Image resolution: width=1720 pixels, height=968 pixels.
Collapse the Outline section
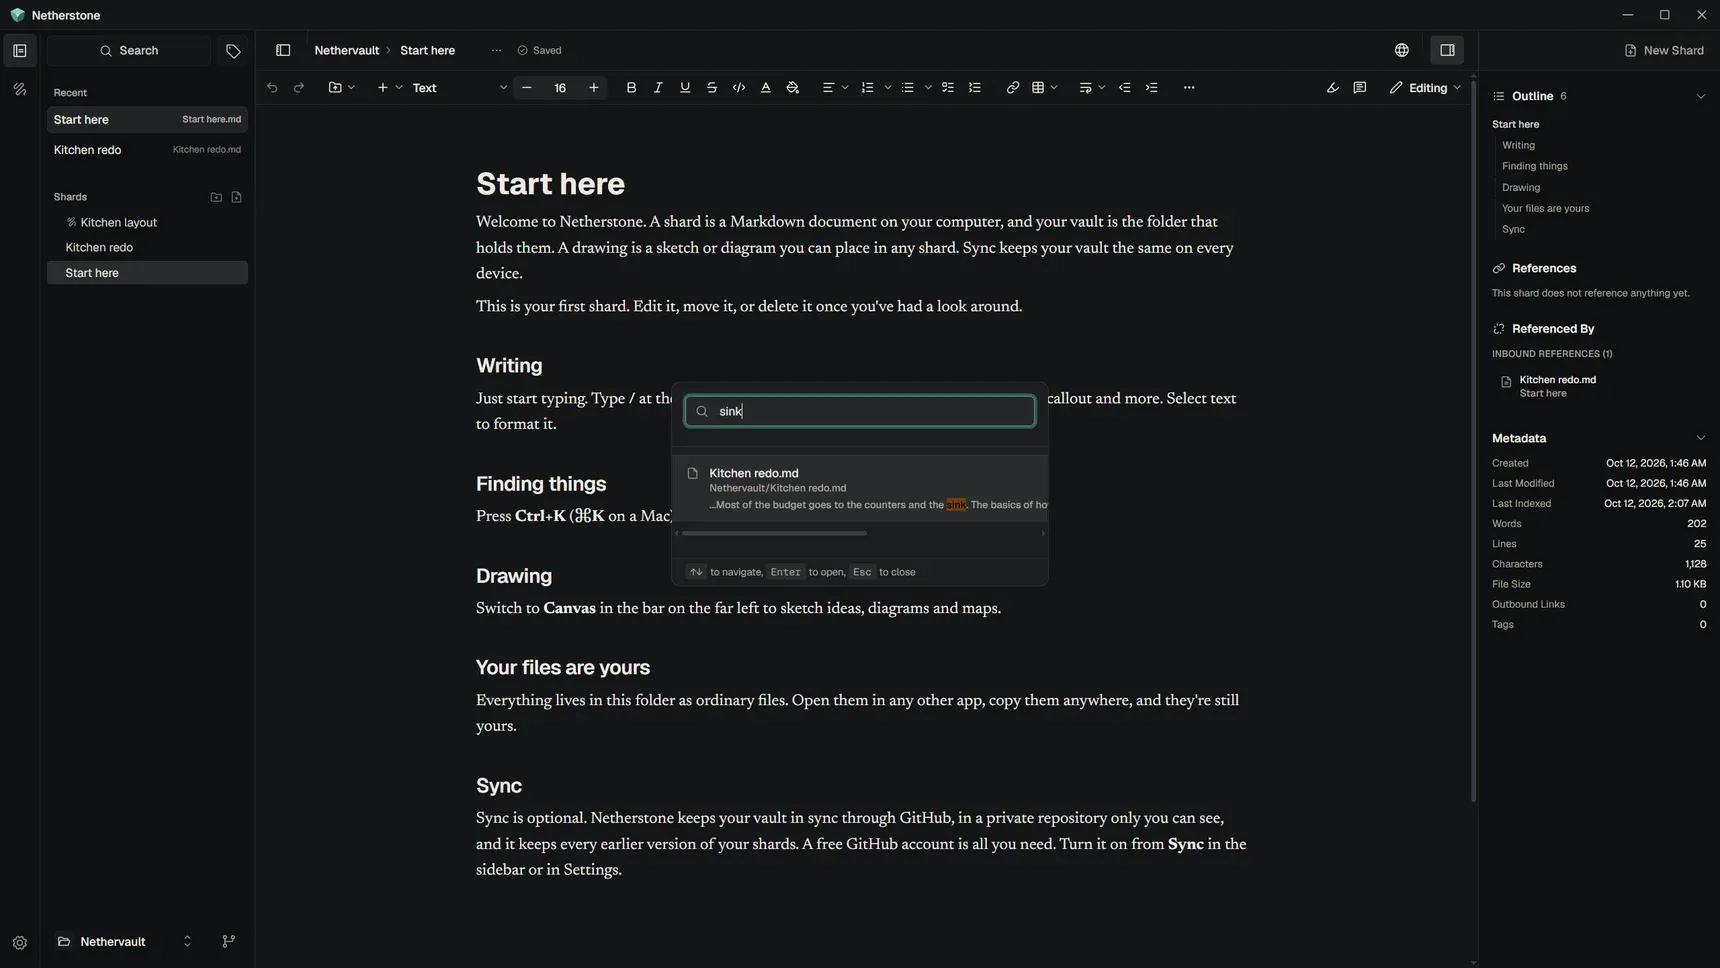point(1700,97)
